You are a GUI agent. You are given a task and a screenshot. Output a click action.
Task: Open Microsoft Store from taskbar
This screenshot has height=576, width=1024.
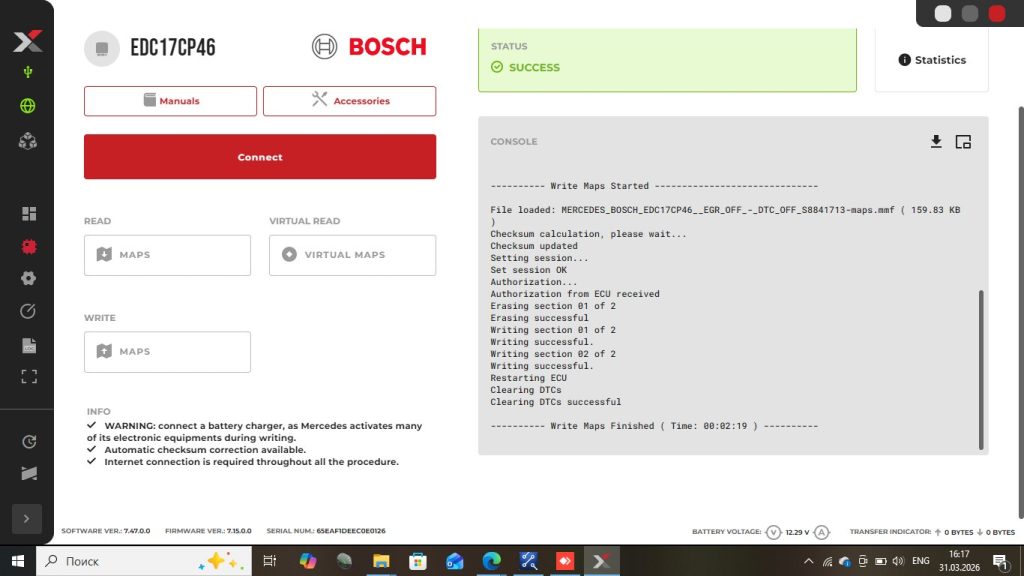[x=418, y=561]
